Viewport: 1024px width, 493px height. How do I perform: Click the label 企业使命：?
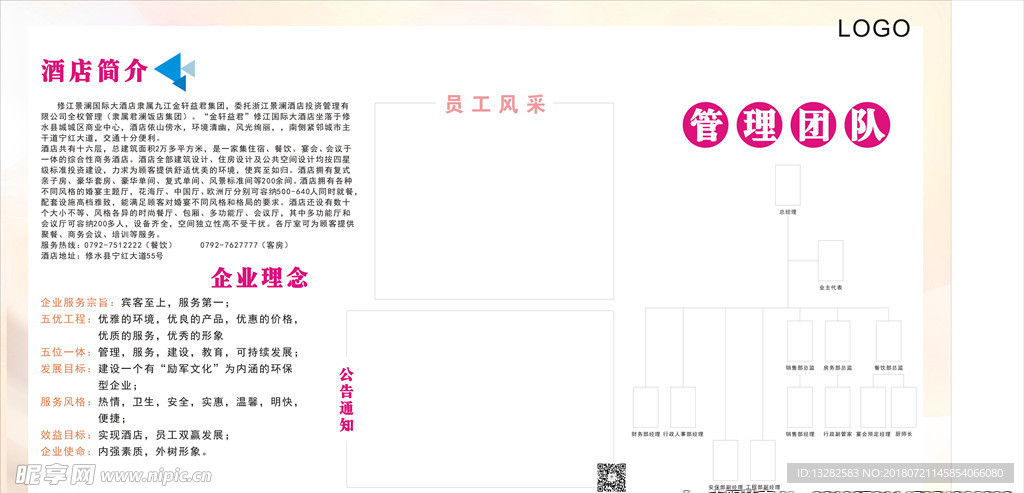click(x=68, y=451)
